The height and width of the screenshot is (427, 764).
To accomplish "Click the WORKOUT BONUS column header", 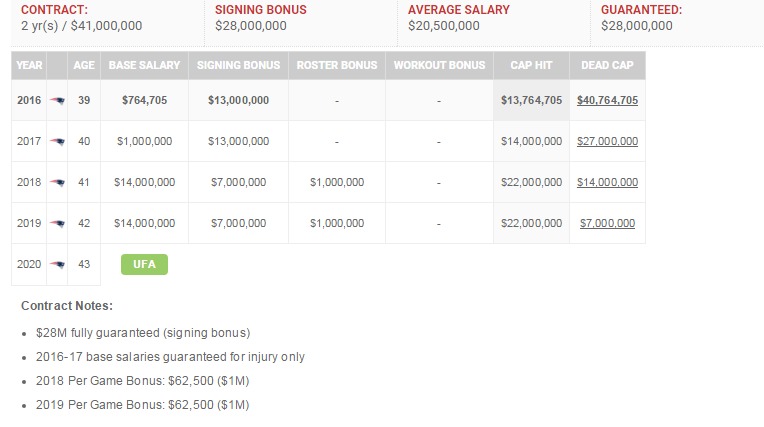I will (439, 66).
